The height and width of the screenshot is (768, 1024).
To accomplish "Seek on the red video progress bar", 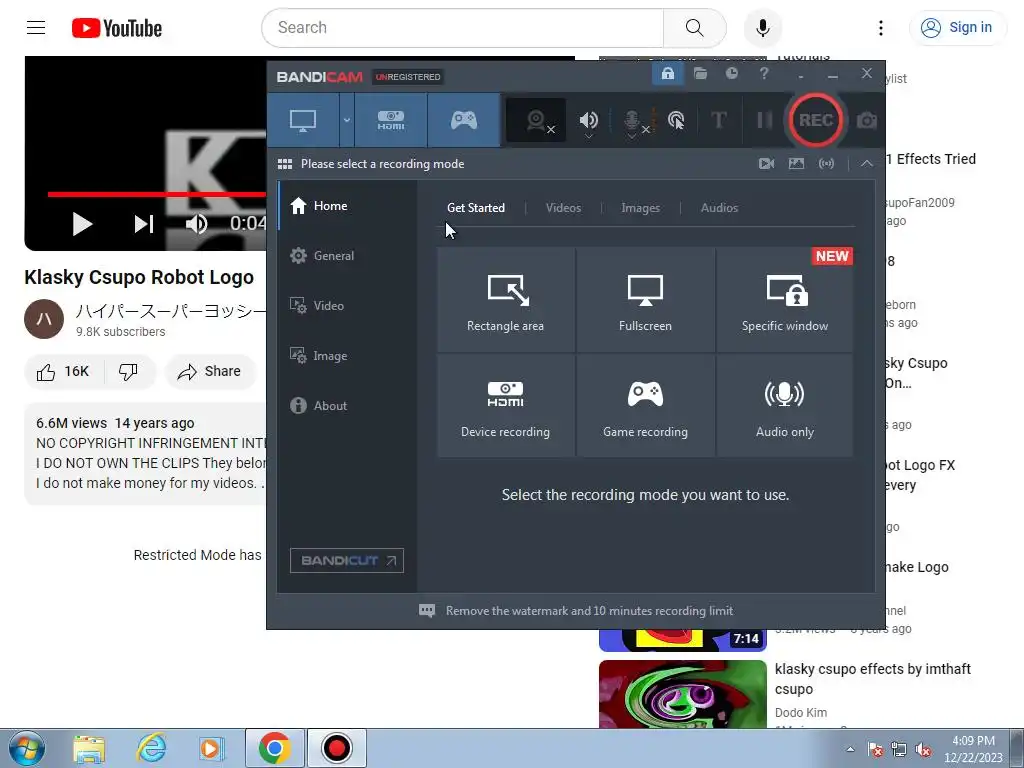I will [x=157, y=194].
